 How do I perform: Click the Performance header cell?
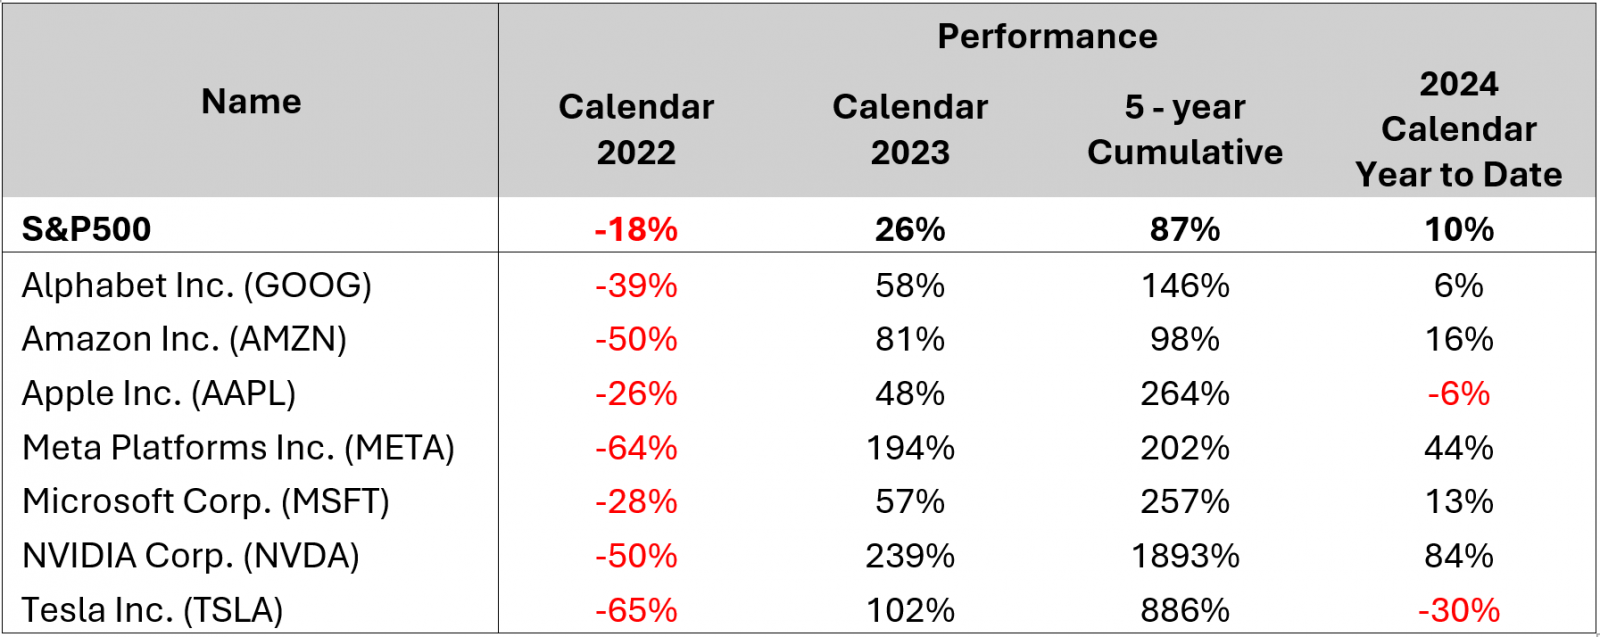click(1047, 36)
